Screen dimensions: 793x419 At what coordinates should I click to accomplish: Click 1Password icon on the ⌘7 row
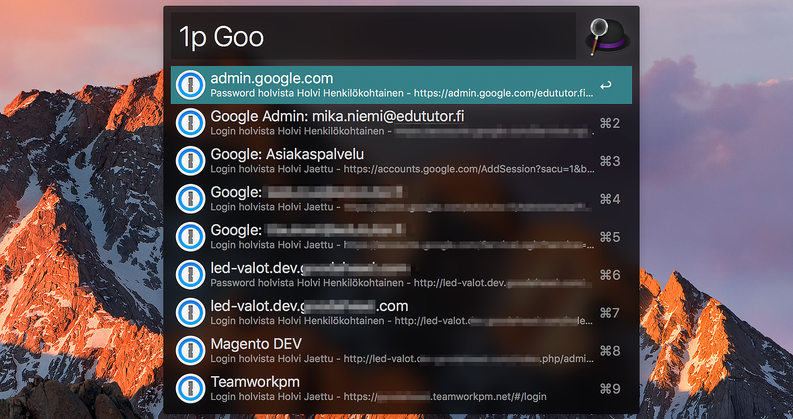(191, 313)
